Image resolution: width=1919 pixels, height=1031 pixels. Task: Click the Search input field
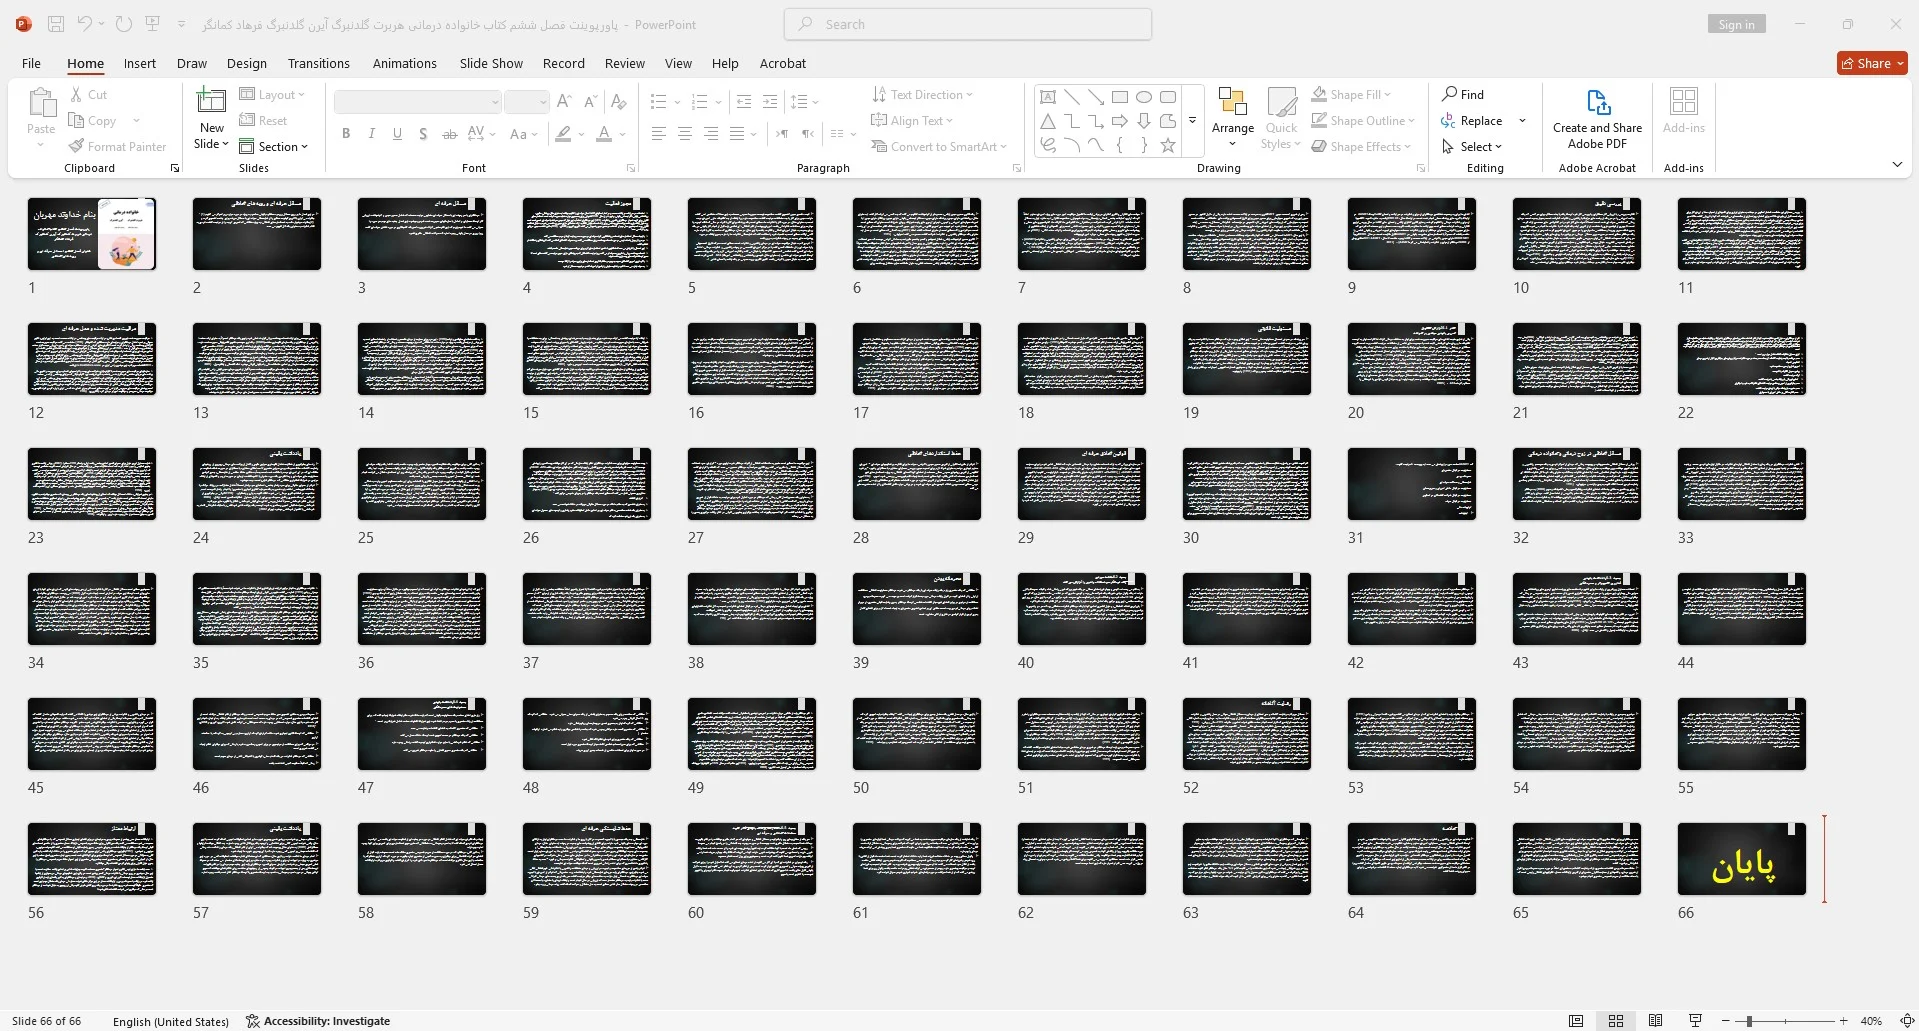[968, 24]
